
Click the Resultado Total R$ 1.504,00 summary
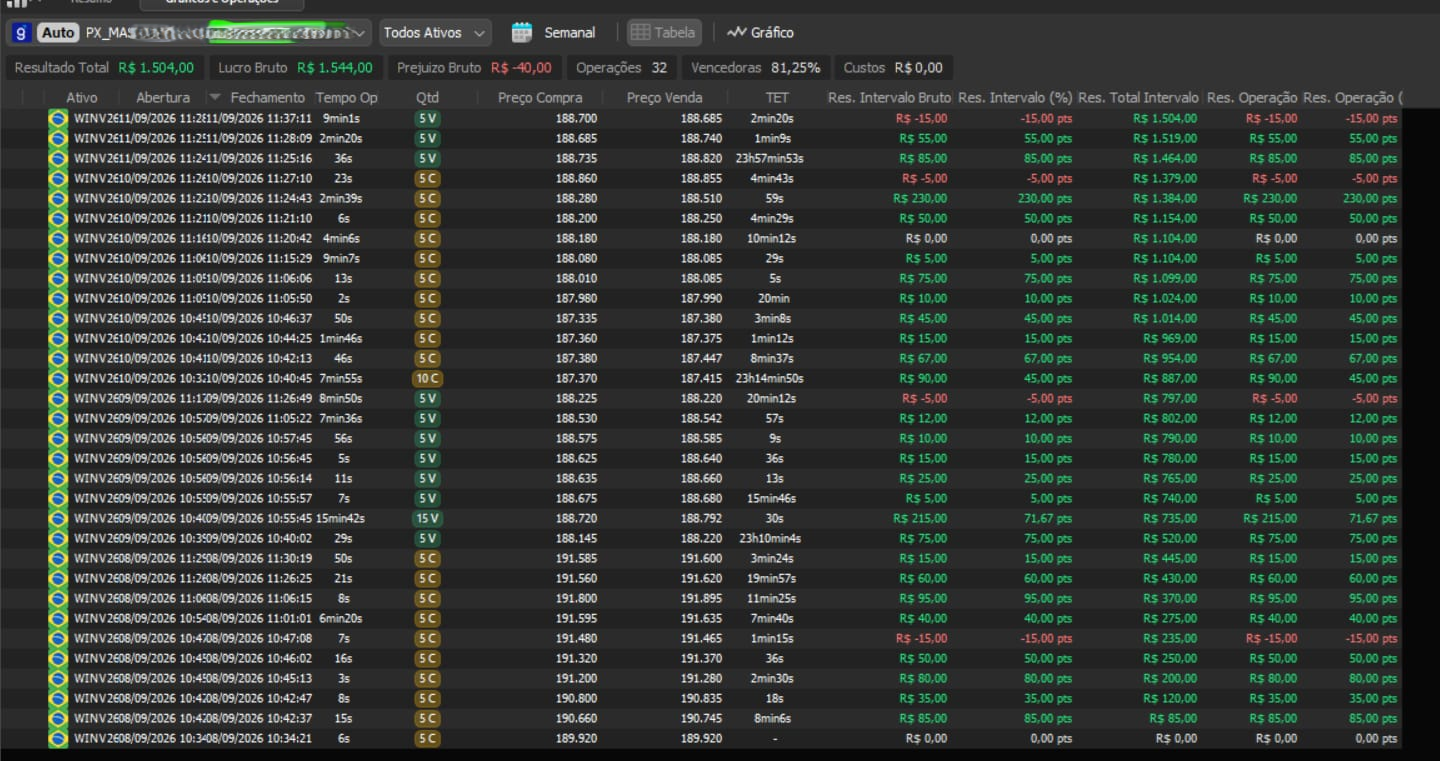[x=104, y=68]
